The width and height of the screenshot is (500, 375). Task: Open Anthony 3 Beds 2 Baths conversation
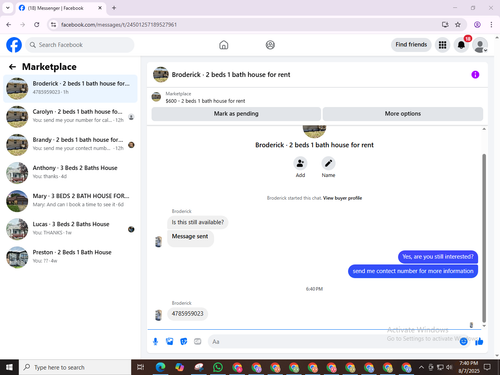pyautogui.click(x=70, y=173)
